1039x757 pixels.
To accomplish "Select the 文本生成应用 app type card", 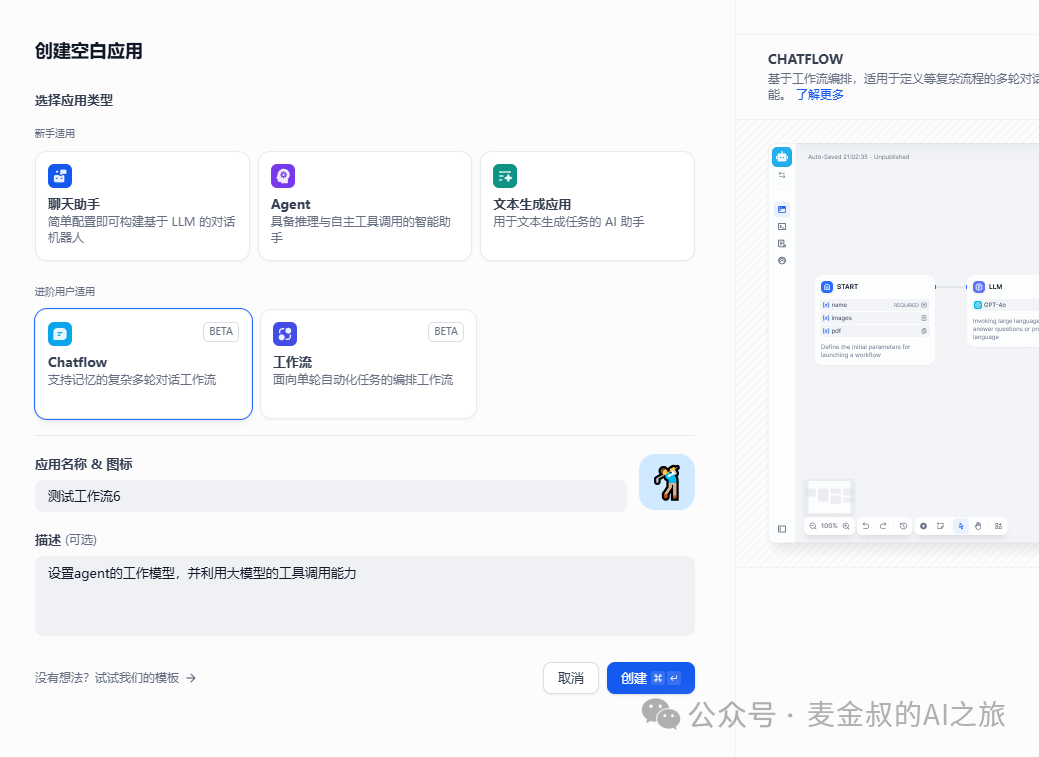I will tap(587, 205).
